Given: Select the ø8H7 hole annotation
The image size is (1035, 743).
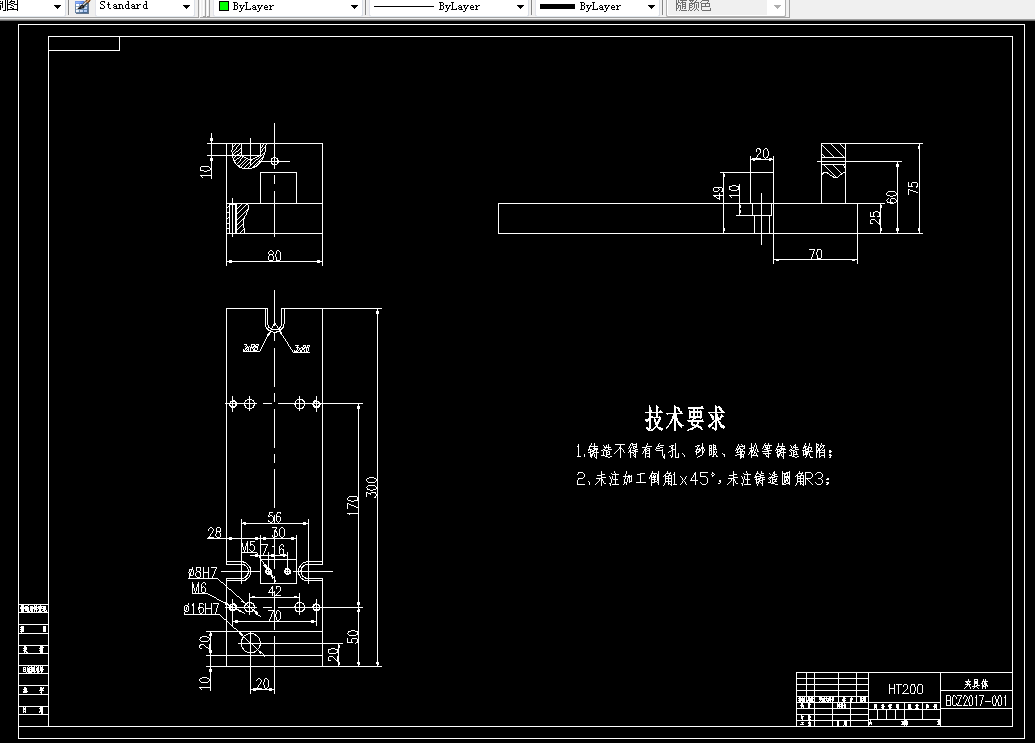Looking at the screenshot, I should [x=203, y=572].
